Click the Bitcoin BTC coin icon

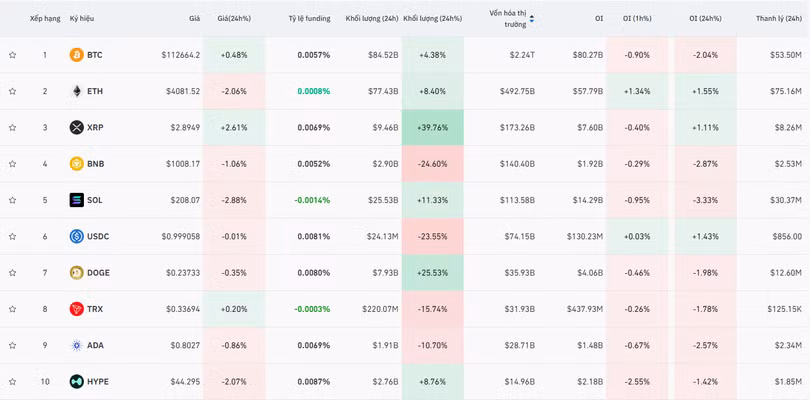76,55
